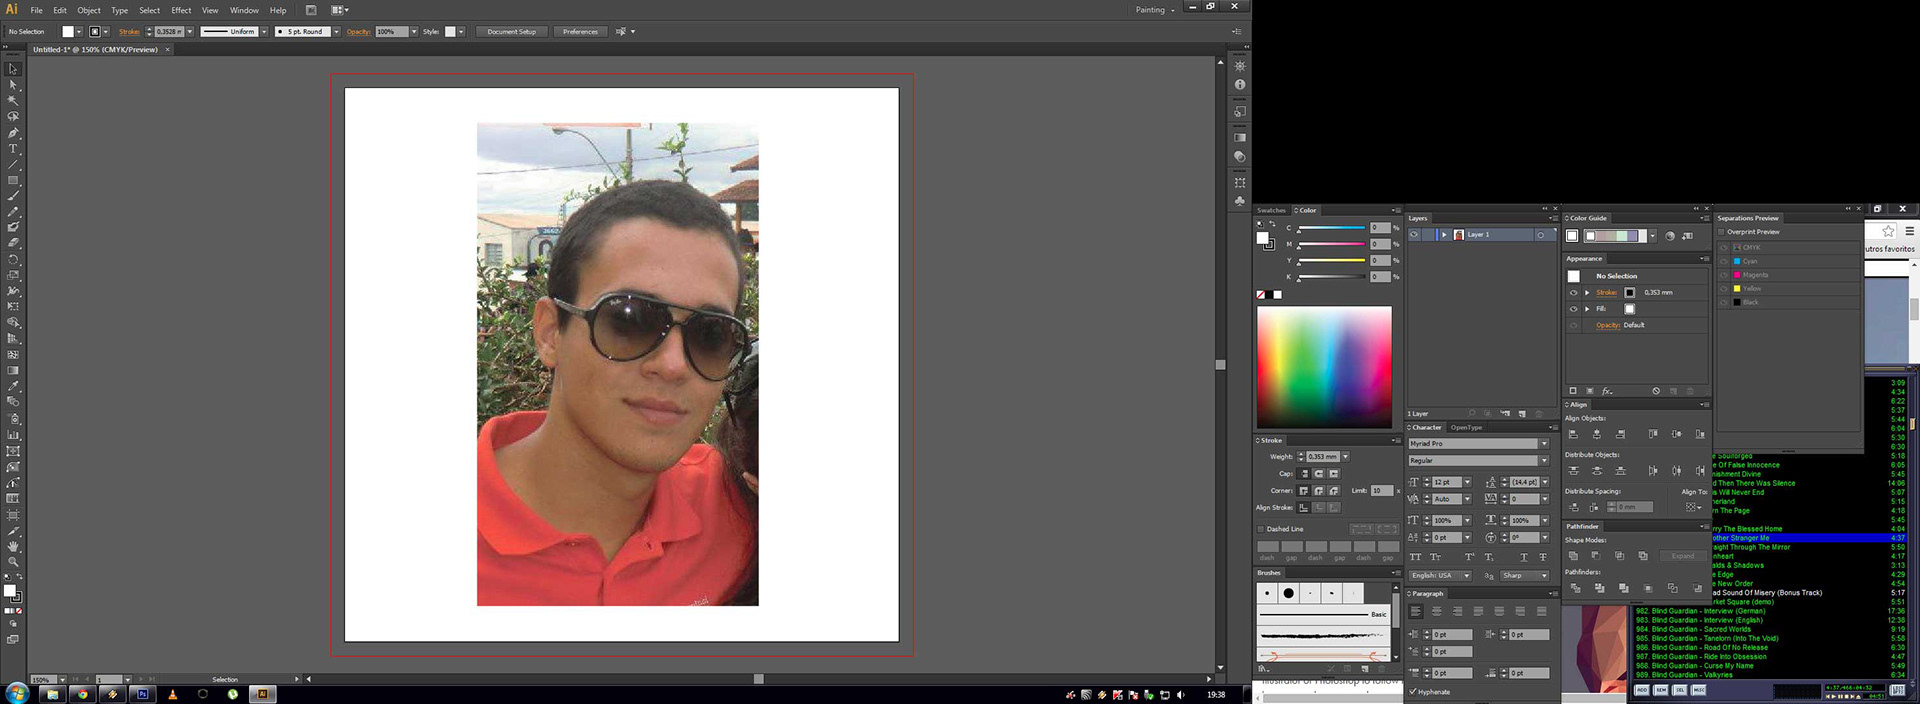This screenshot has height=704, width=1920.
Task: Click horizontal align left in Align panel
Action: coord(1573,434)
